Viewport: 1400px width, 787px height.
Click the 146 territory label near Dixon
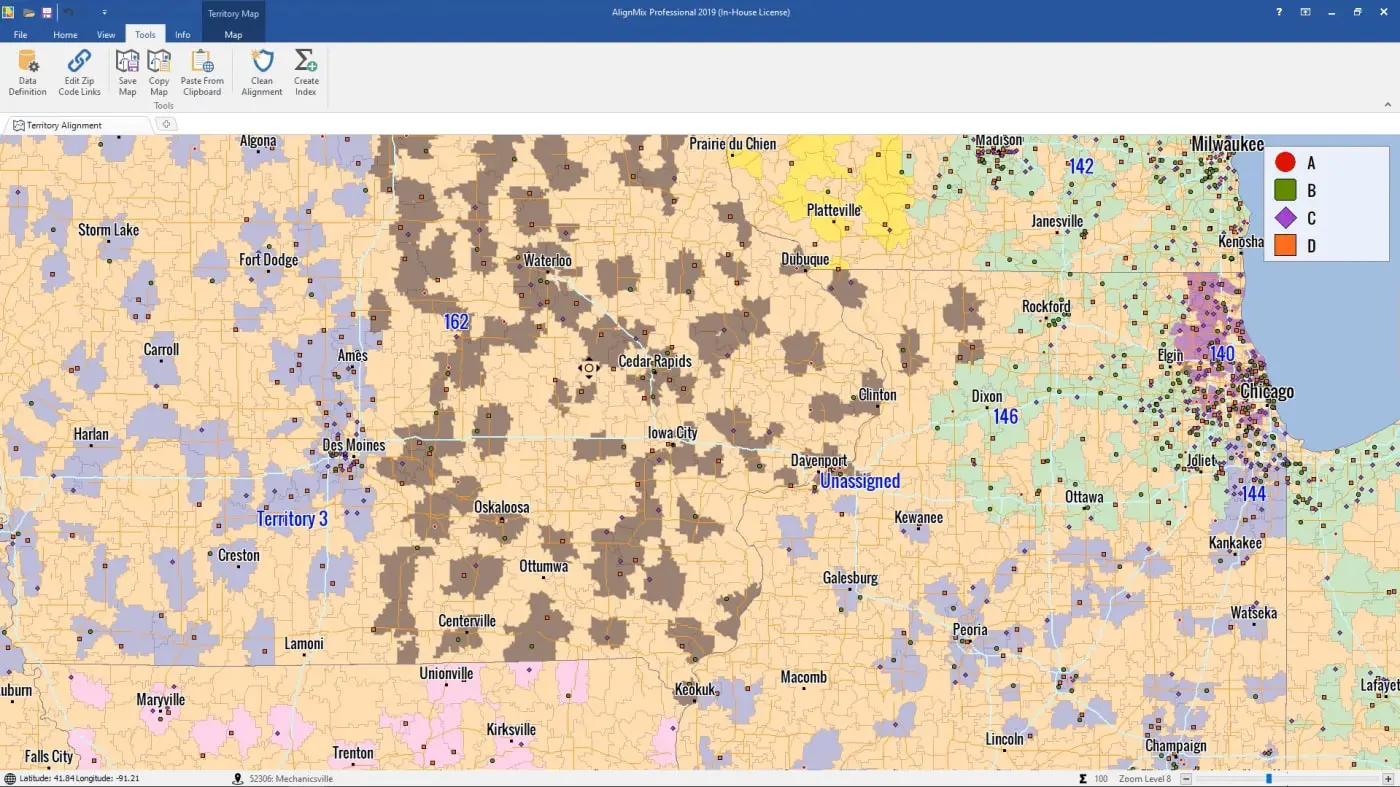tap(1005, 416)
